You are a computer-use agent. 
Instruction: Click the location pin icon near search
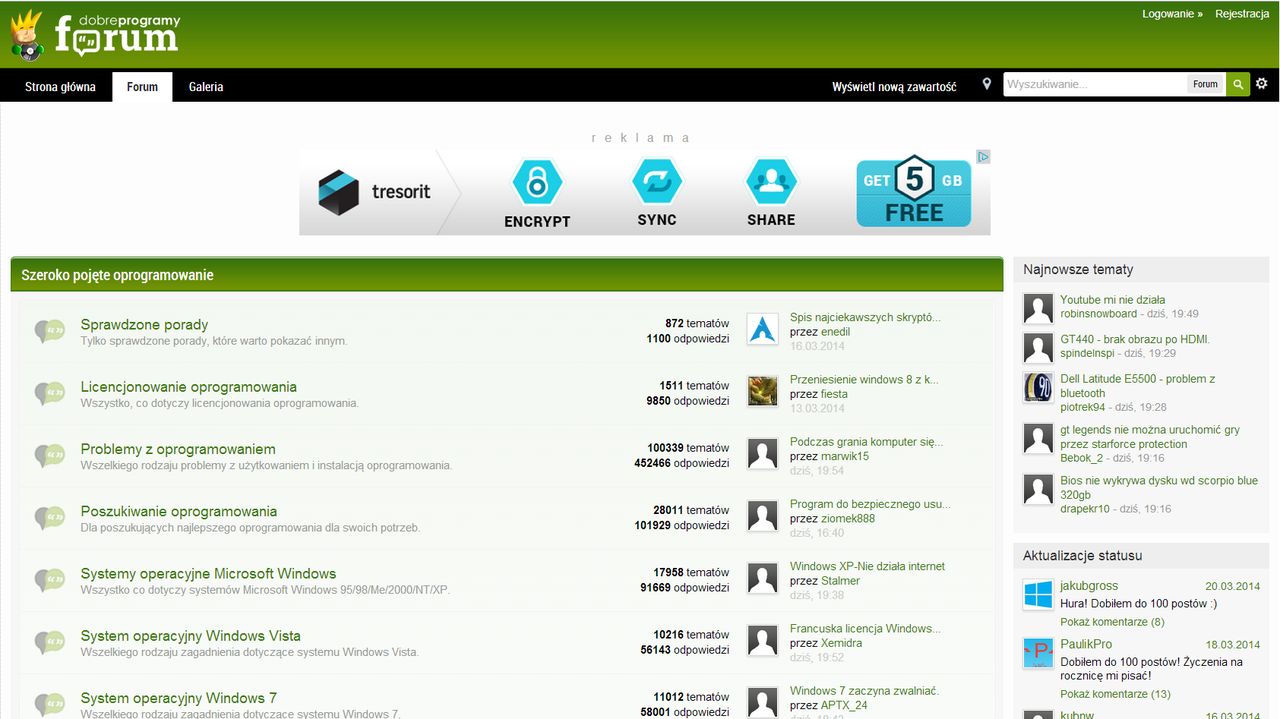pyautogui.click(x=986, y=85)
